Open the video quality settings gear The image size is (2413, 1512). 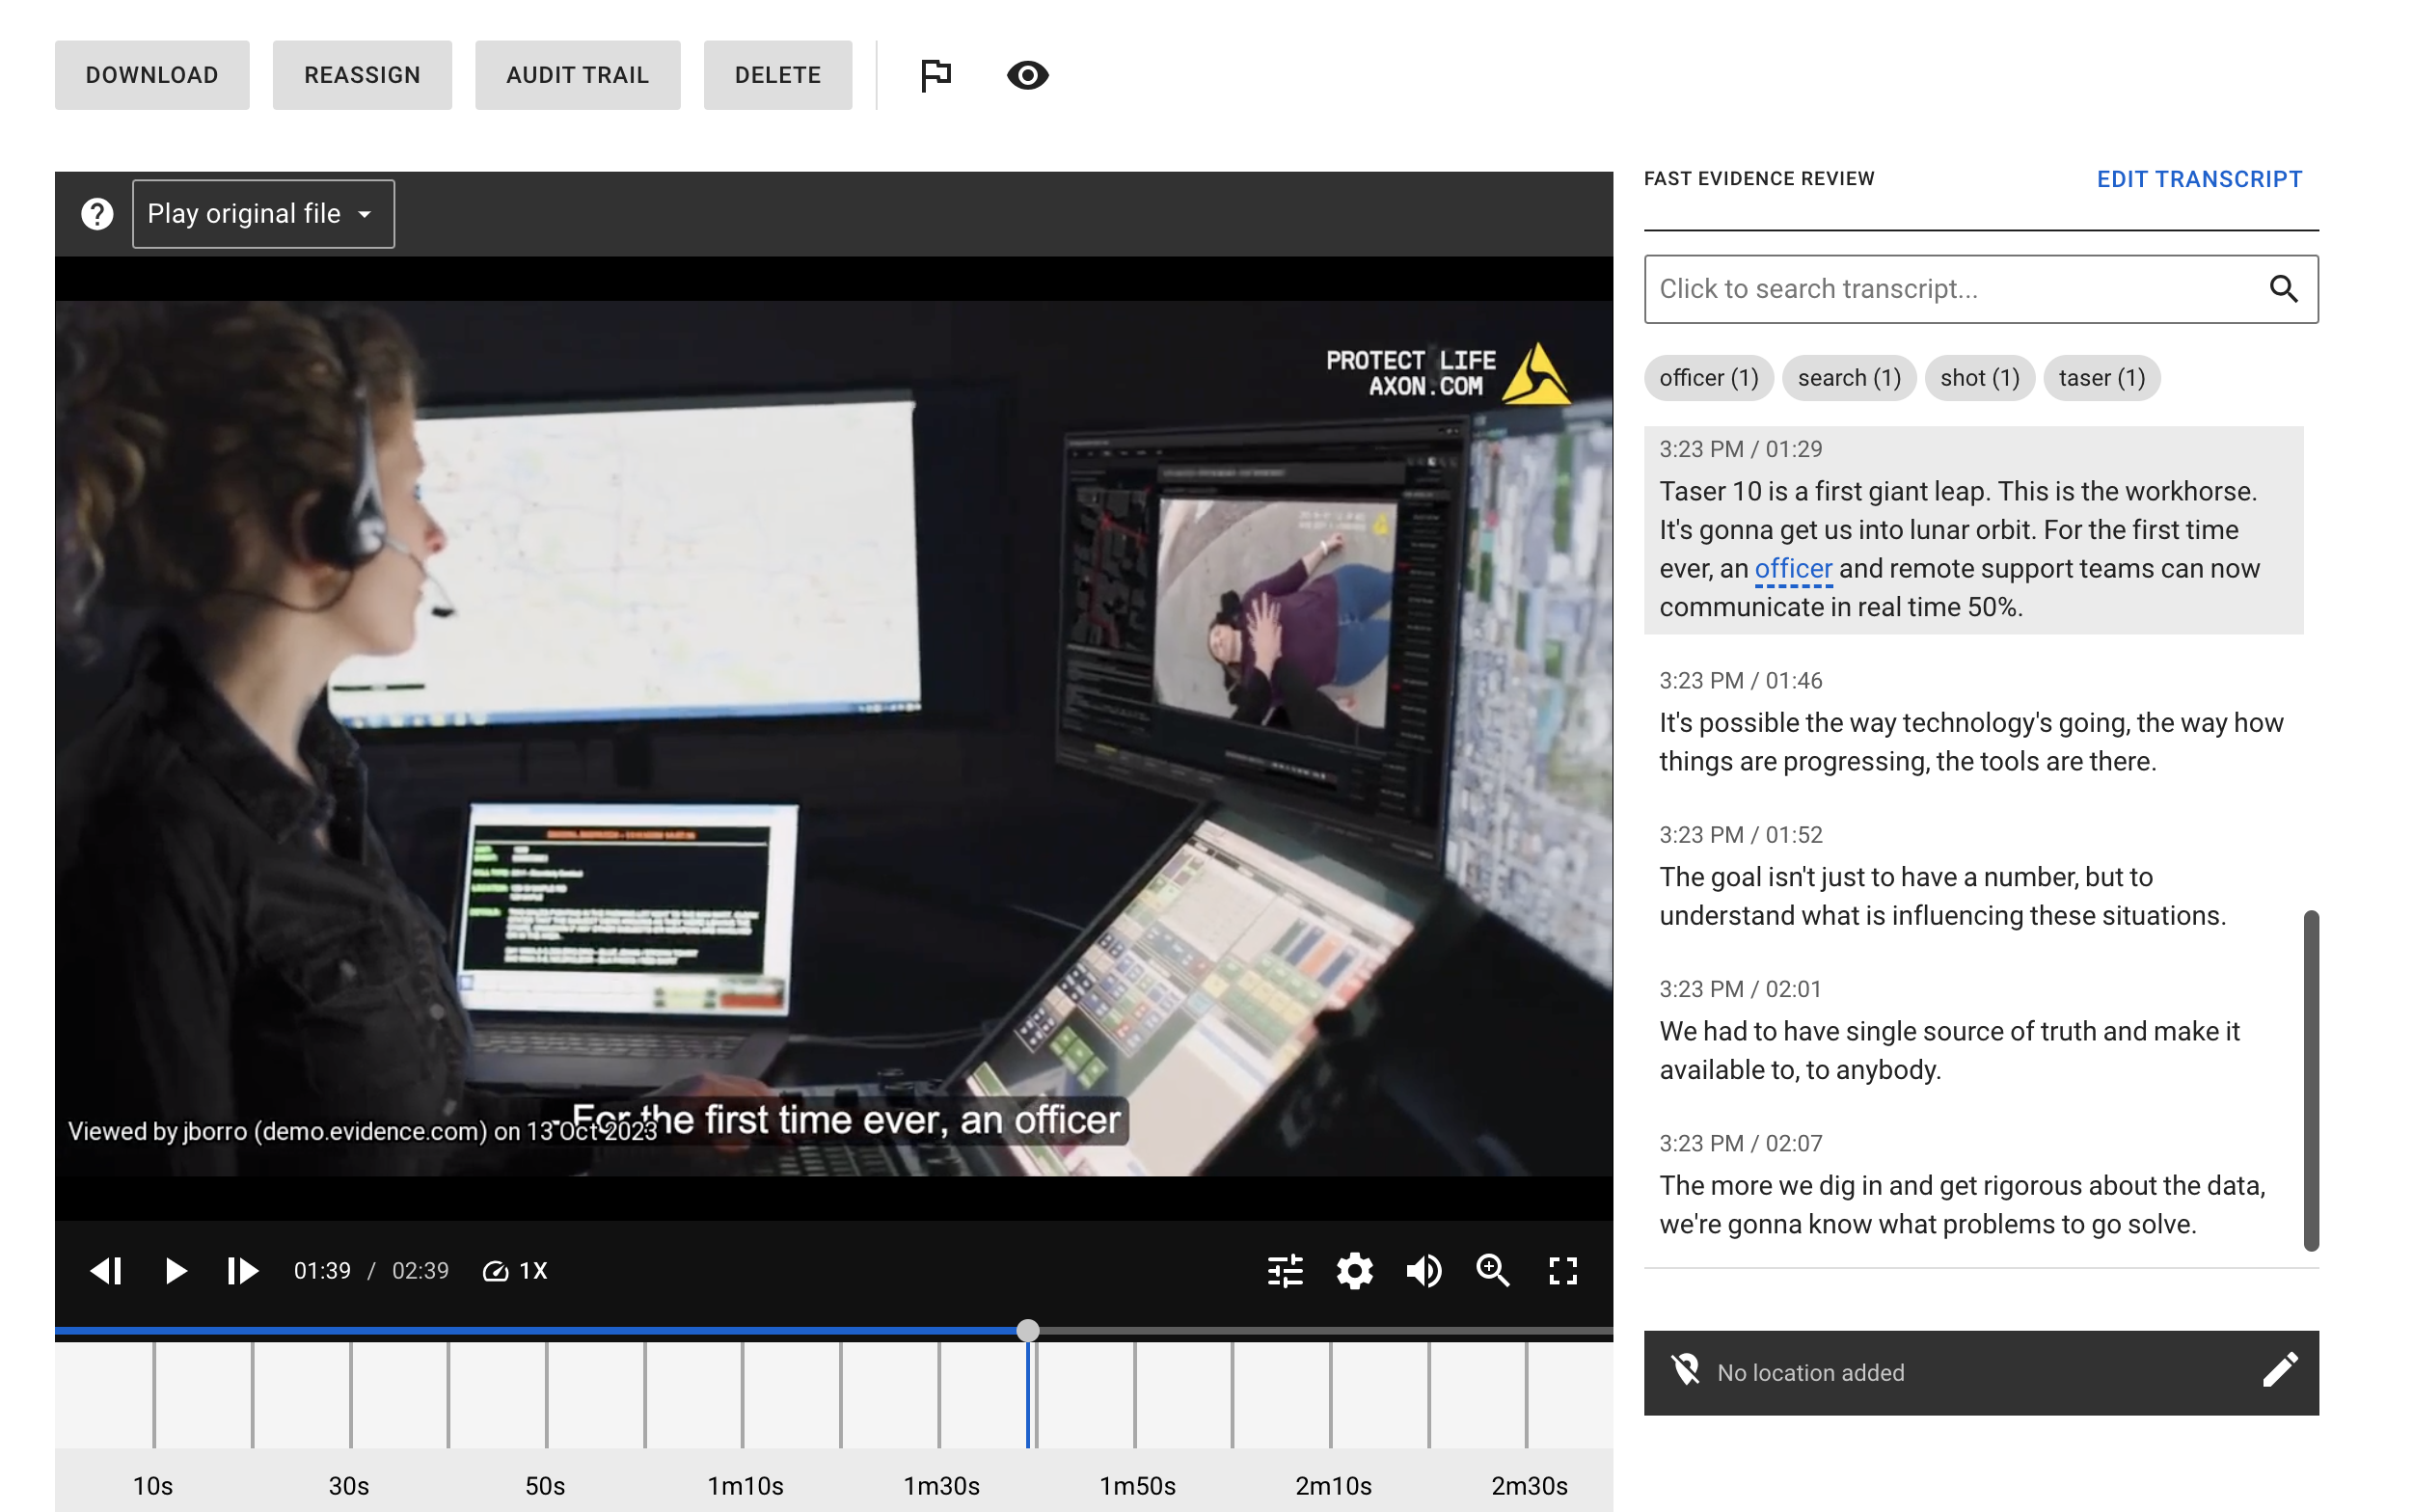coord(1354,1271)
